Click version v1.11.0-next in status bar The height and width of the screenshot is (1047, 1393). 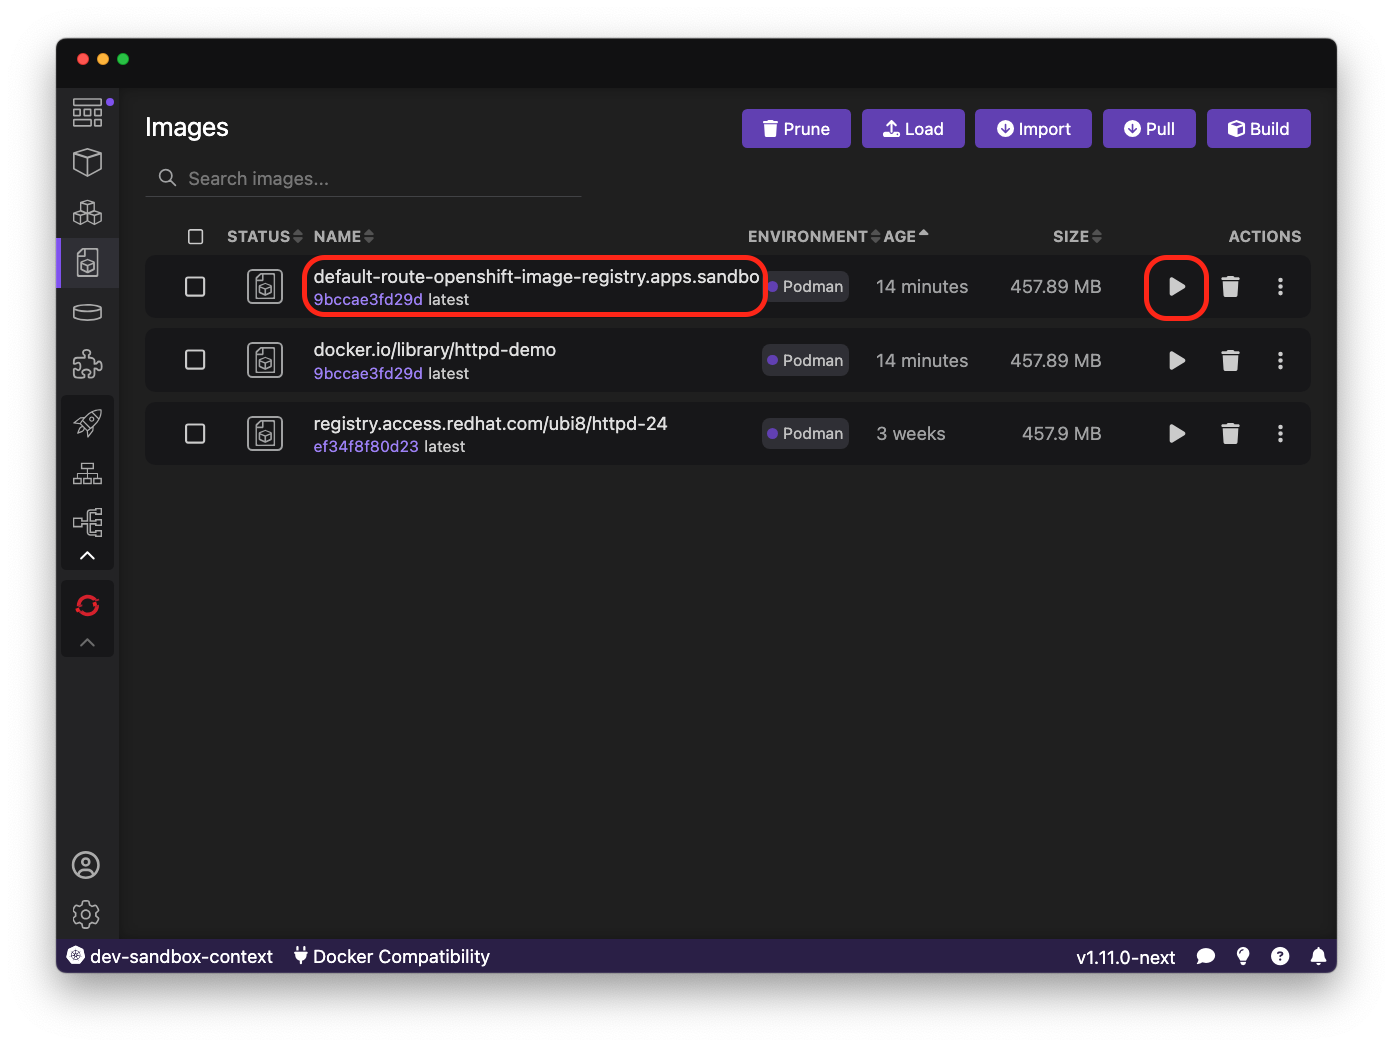1125,958
